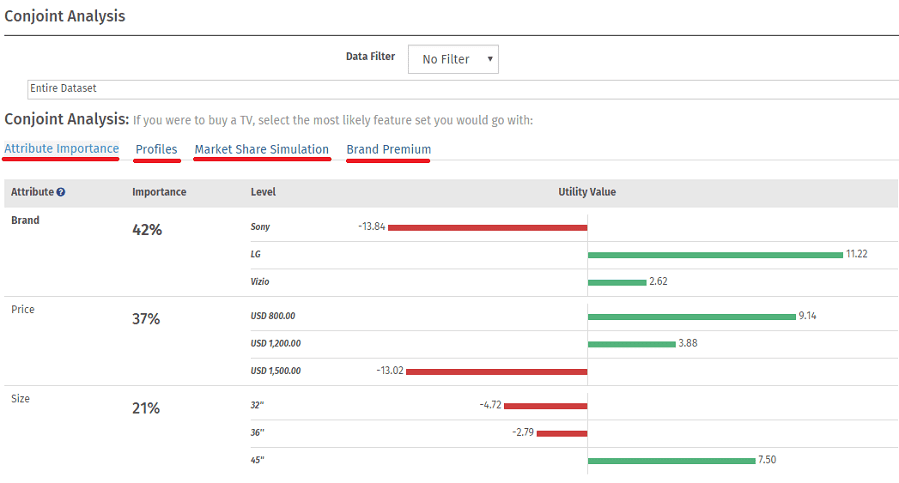Open the Profiles tab

click(156, 149)
